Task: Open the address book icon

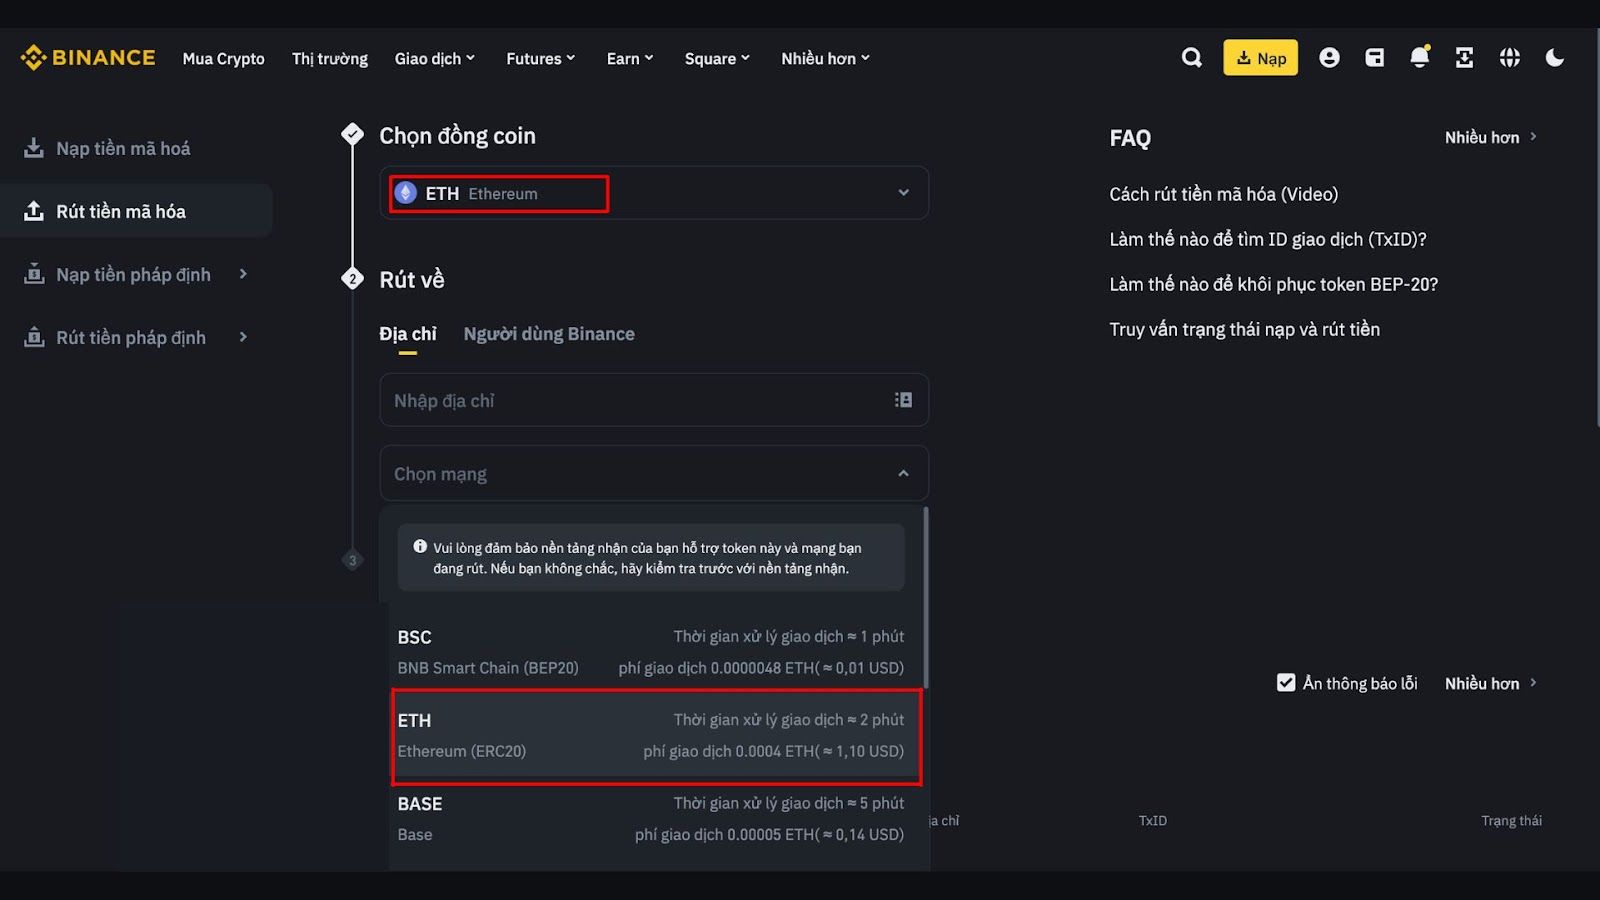Action: [903, 400]
